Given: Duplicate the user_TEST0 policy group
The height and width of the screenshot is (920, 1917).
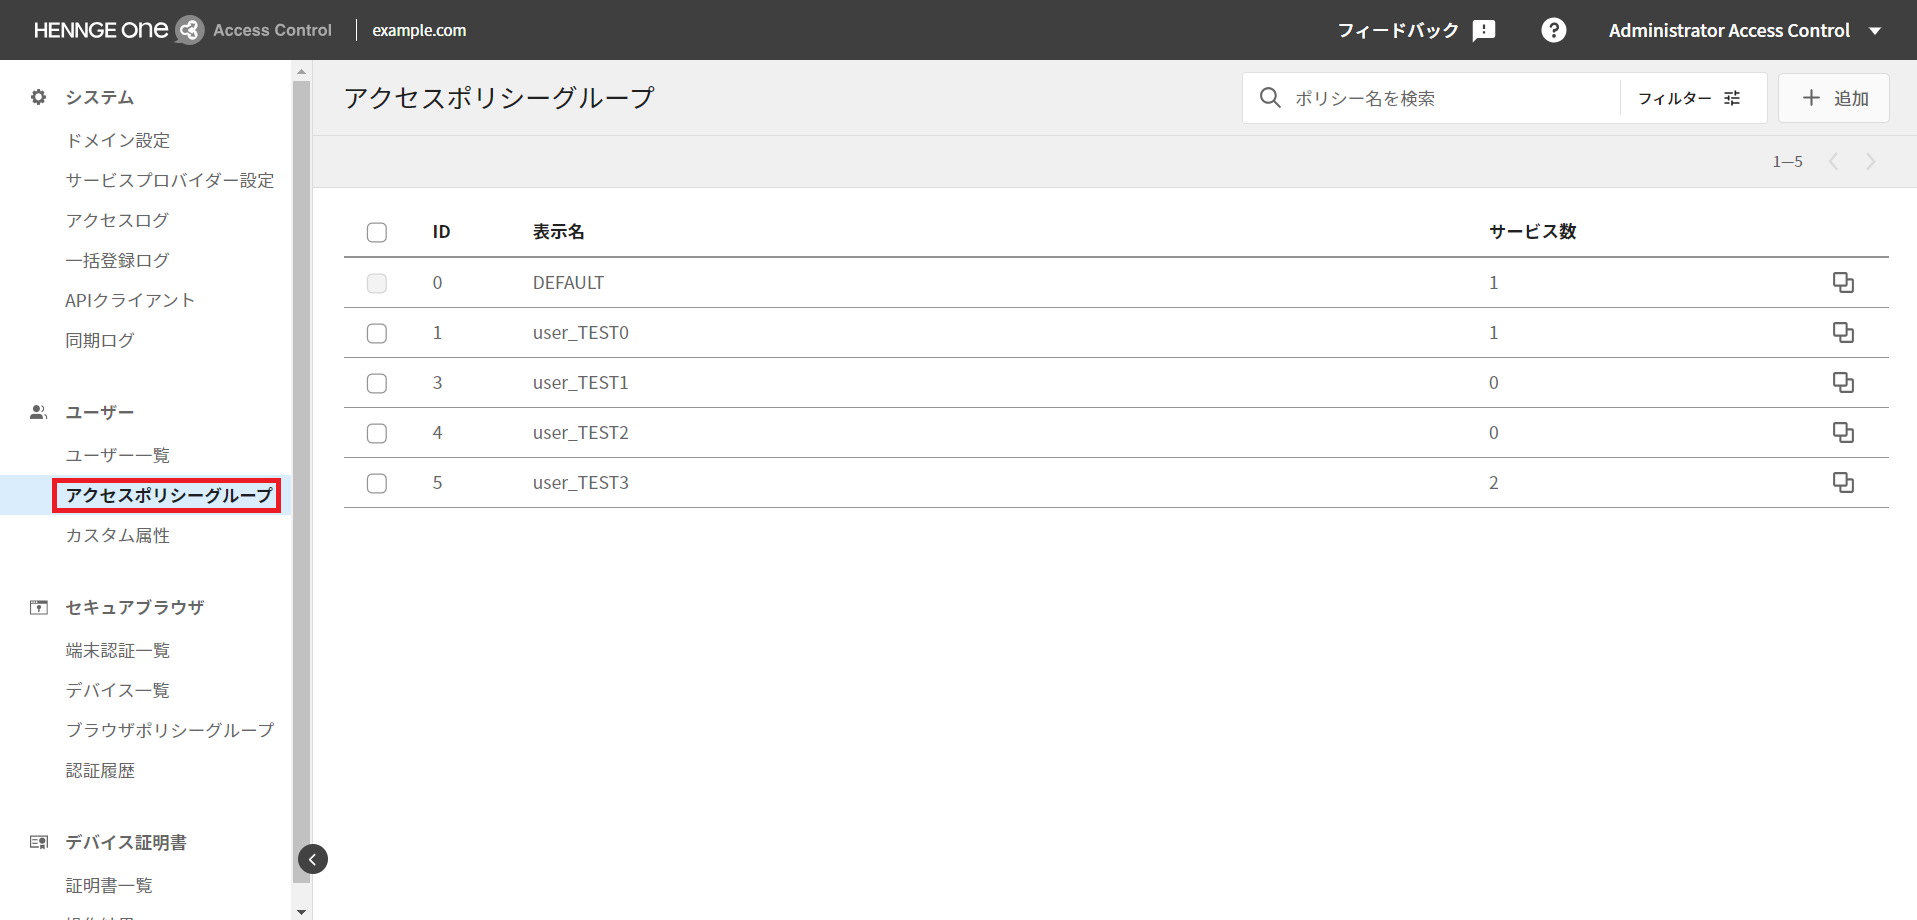Looking at the screenshot, I should pos(1842,333).
